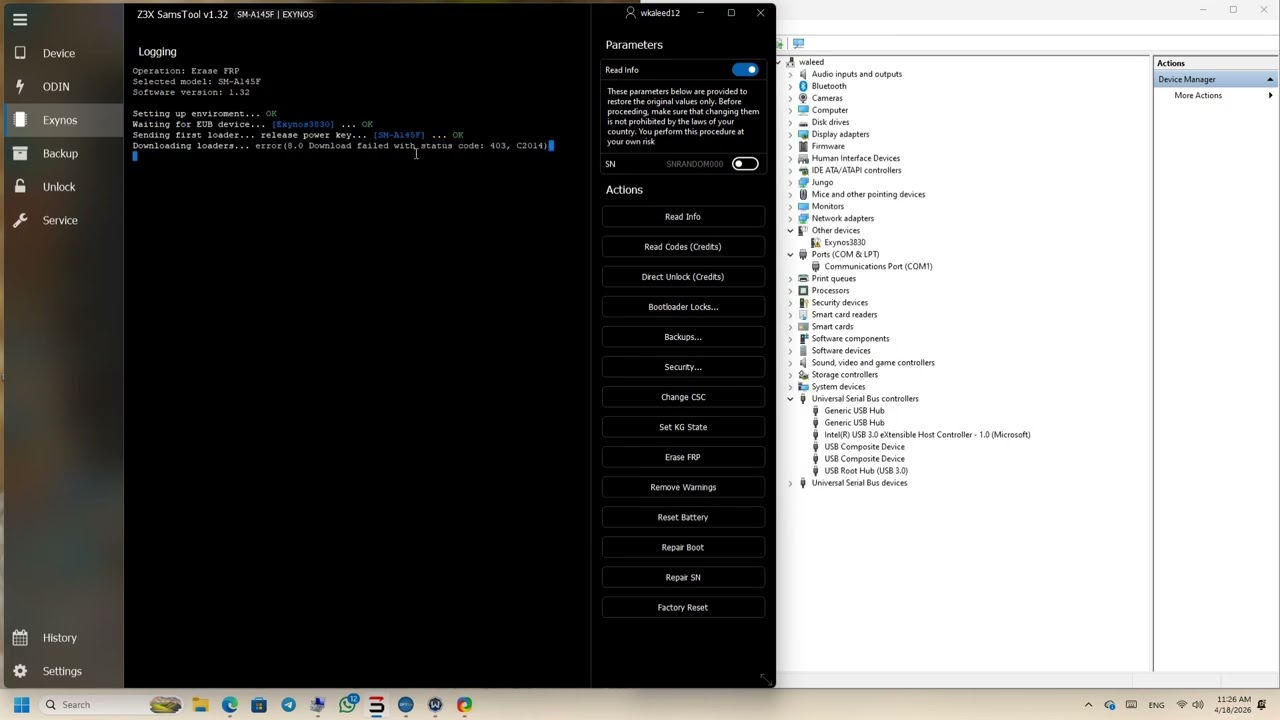The height and width of the screenshot is (720, 1280).
Task: Expand the Cameras node in Device Manager
Action: 790,98
